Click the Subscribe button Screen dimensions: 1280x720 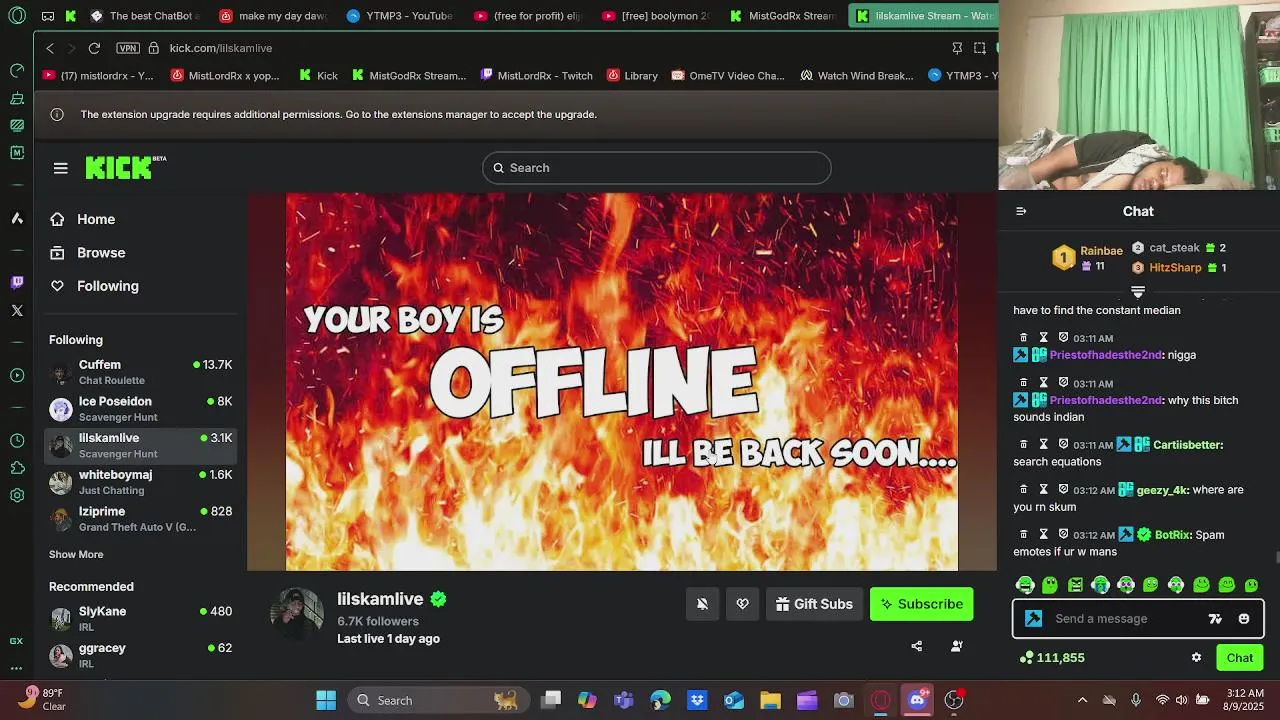921,604
